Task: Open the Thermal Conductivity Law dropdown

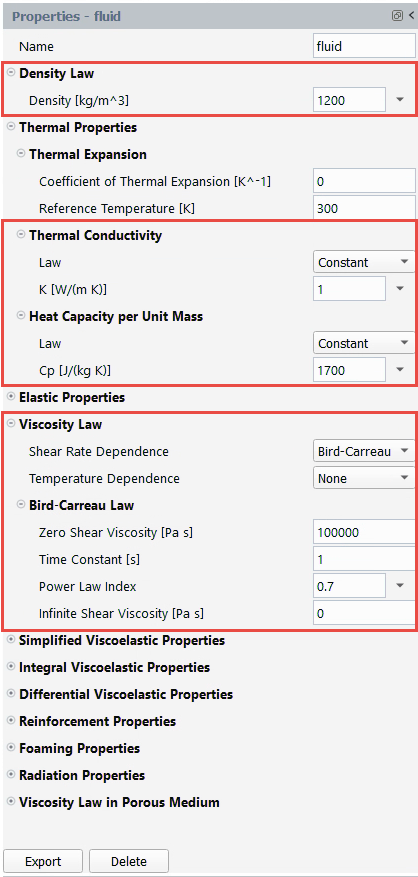Action: click(x=364, y=262)
